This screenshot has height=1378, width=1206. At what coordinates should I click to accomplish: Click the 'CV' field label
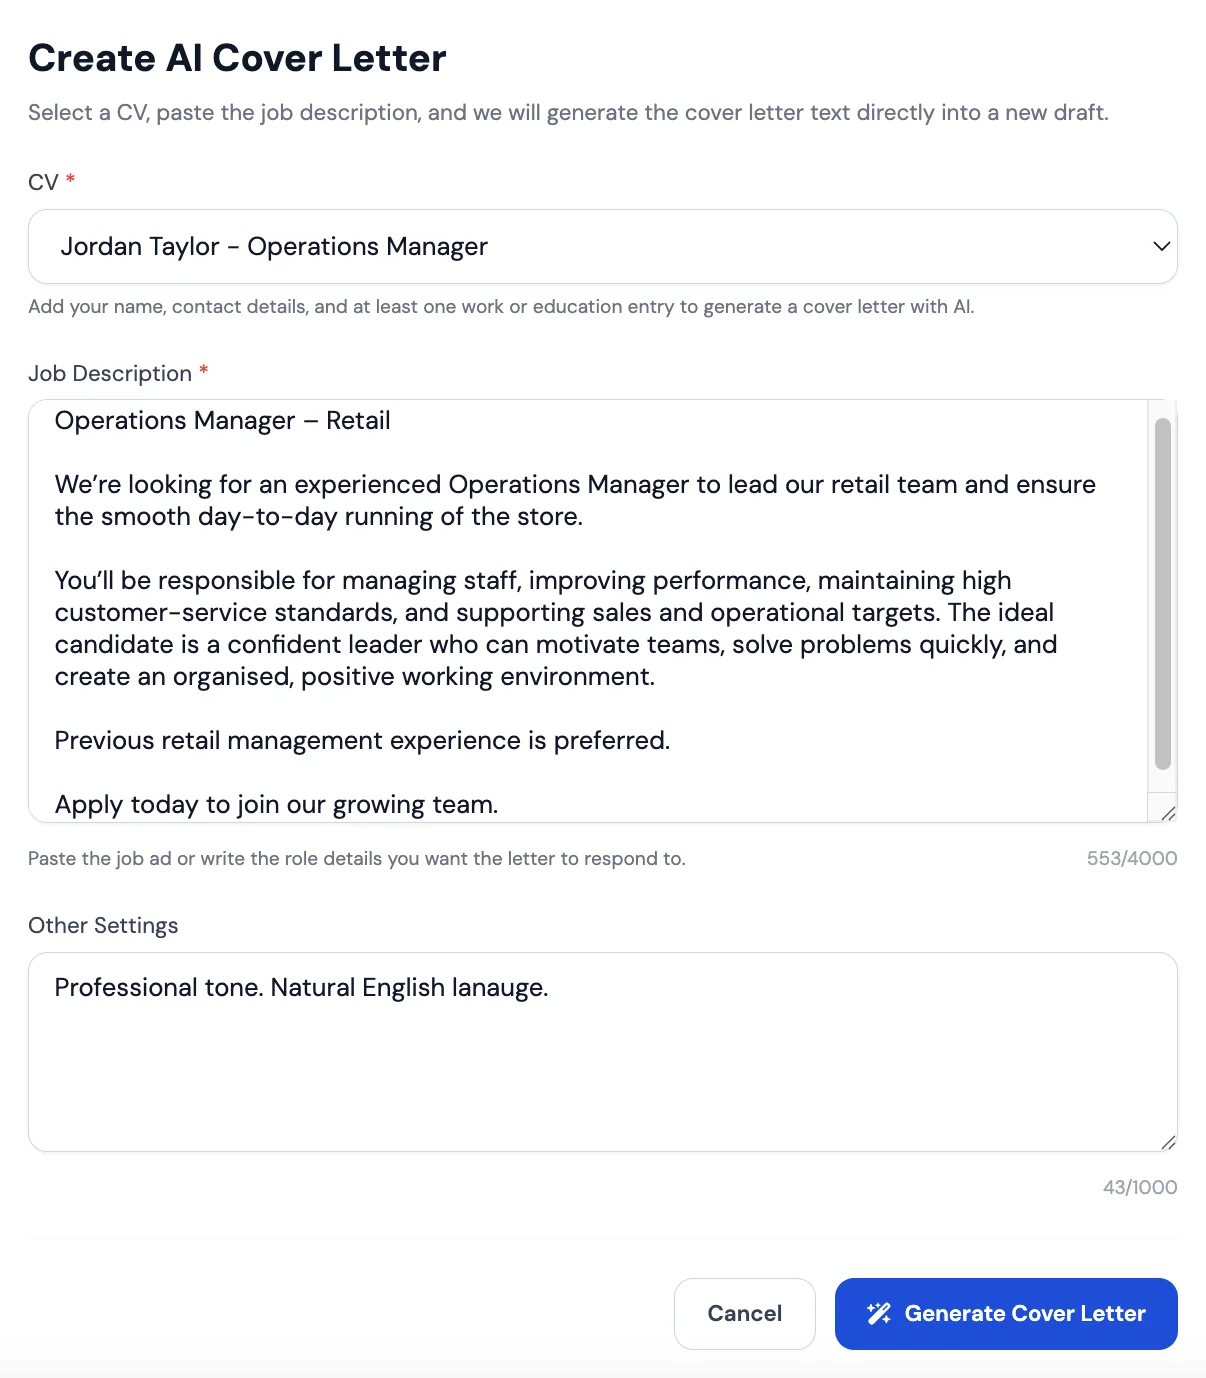point(43,182)
